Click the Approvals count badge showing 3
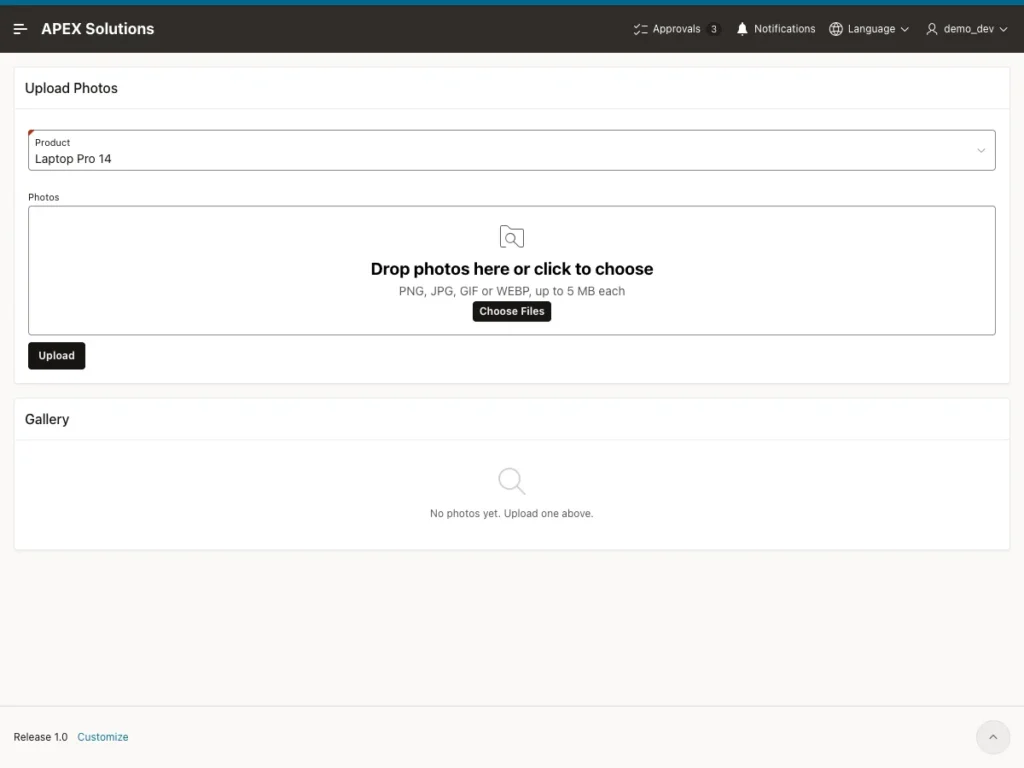This screenshot has width=1024, height=768. click(x=714, y=29)
